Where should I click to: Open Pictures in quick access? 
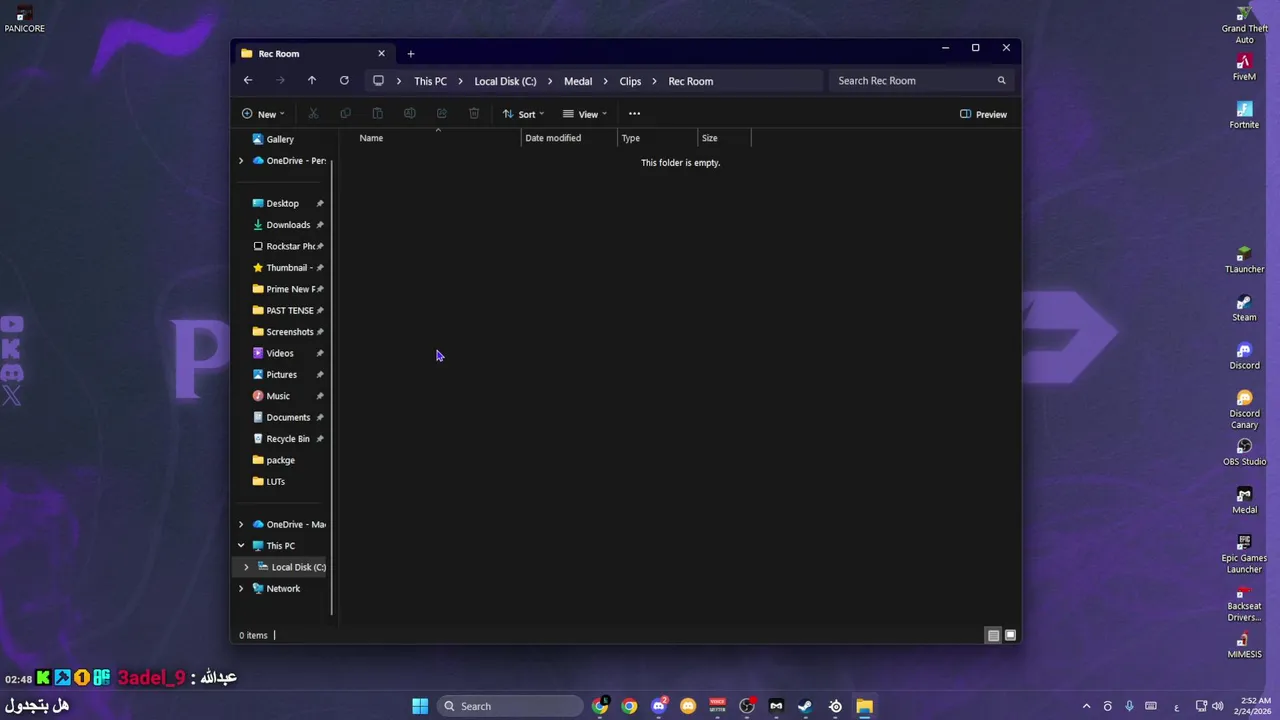tap(282, 375)
